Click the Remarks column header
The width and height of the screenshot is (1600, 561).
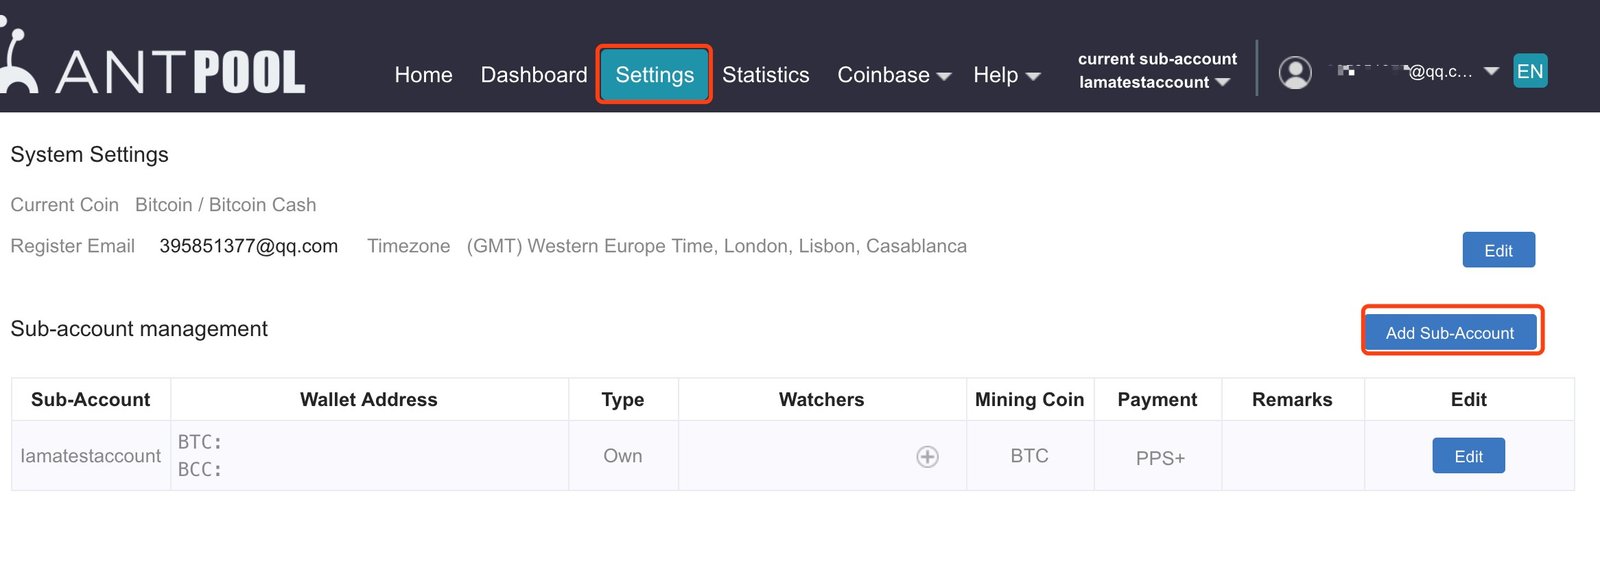[1292, 399]
